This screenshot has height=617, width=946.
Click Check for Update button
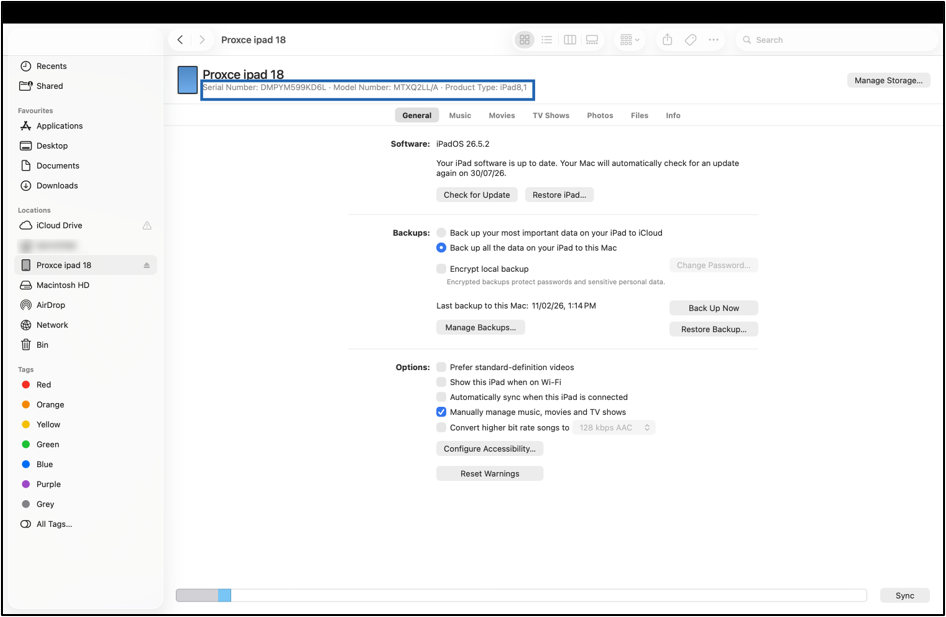(477, 195)
